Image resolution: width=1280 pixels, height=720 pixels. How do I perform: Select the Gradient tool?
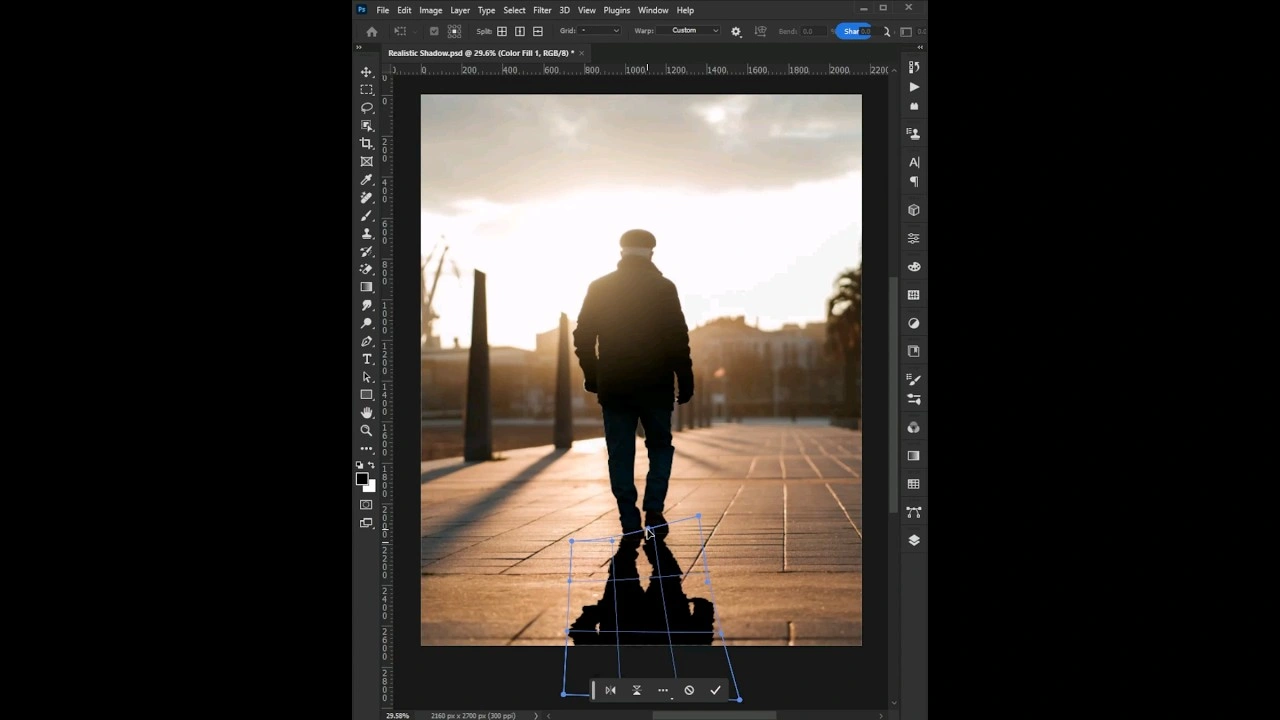tap(366, 287)
